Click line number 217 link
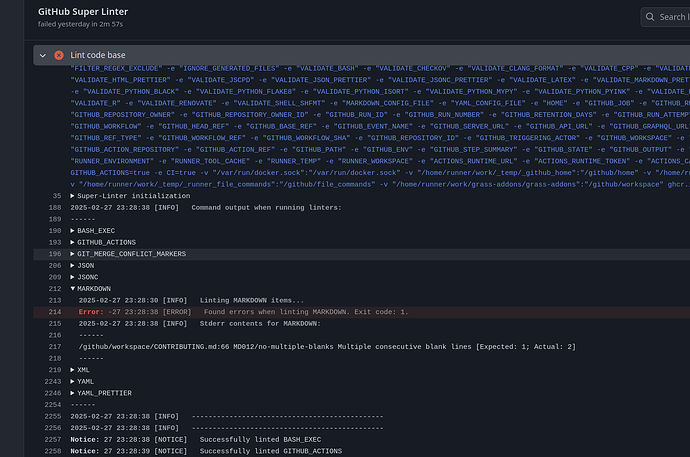The image size is (690, 457). (55, 347)
